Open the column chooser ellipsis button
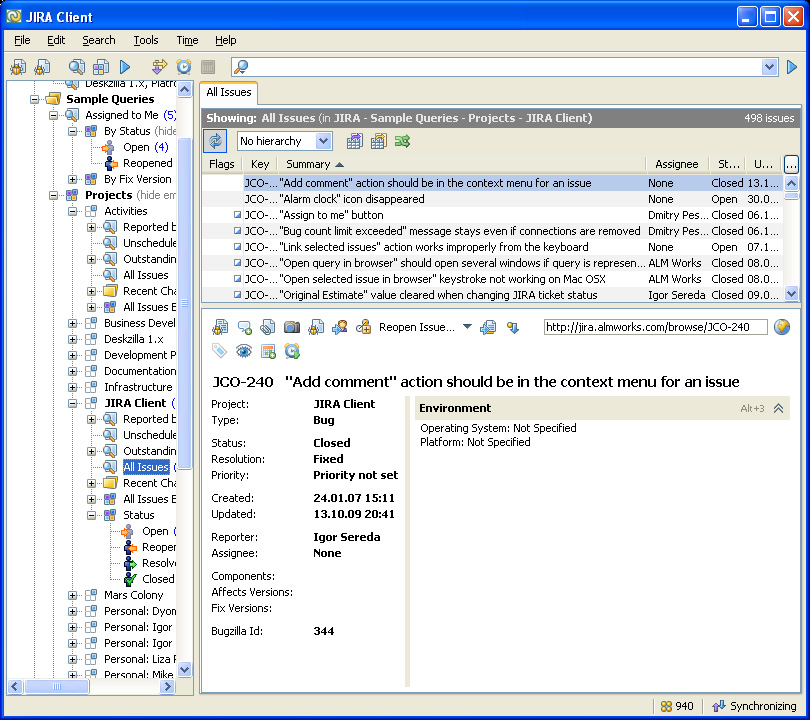Screen dimensions: 810x720 pyautogui.click(x=791, y=164)
